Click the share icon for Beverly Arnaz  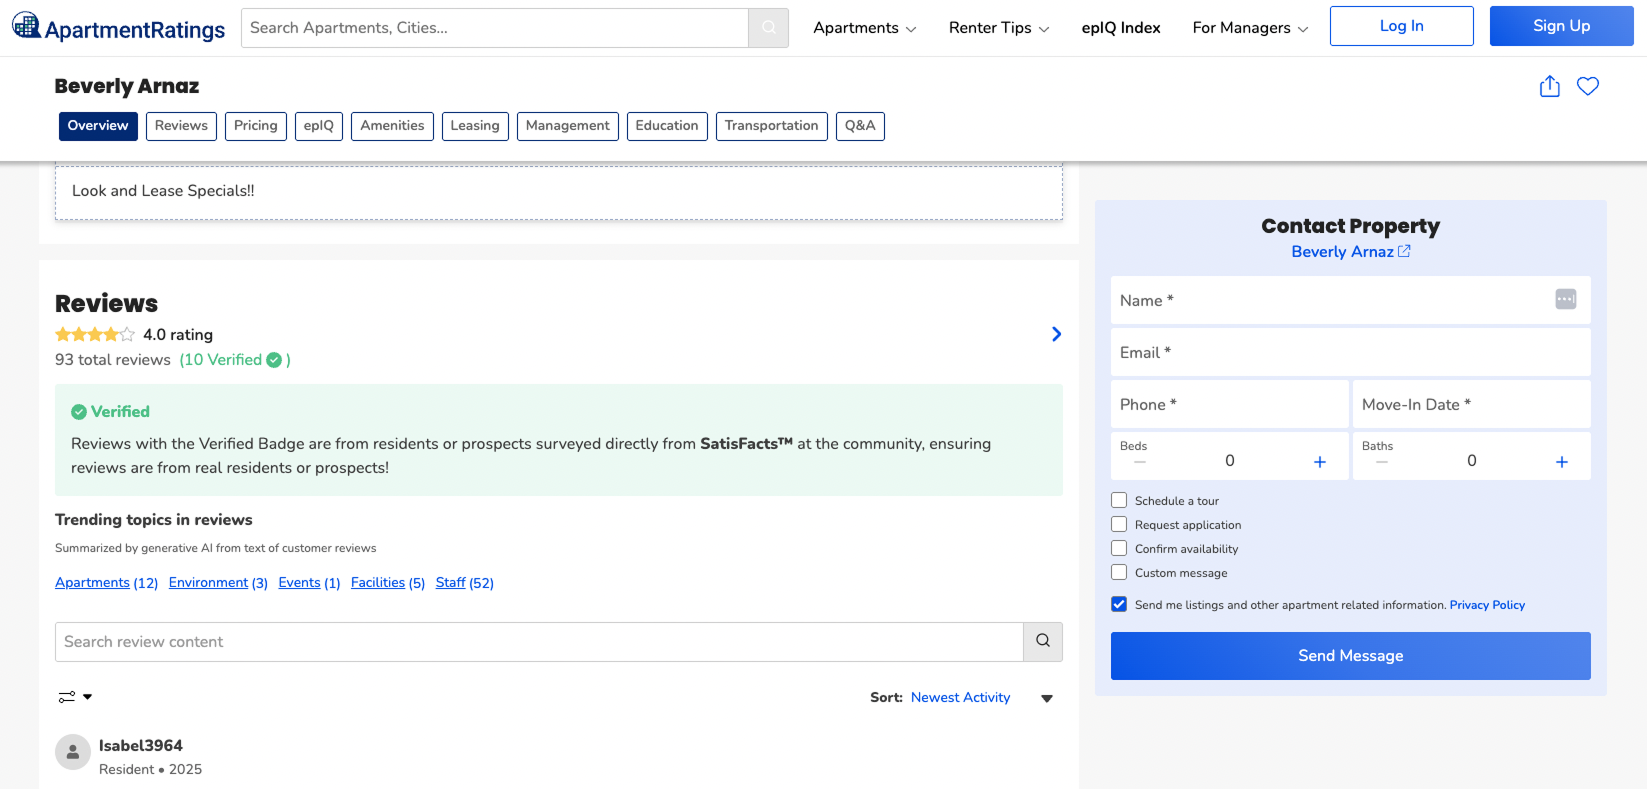(1549, 87)
